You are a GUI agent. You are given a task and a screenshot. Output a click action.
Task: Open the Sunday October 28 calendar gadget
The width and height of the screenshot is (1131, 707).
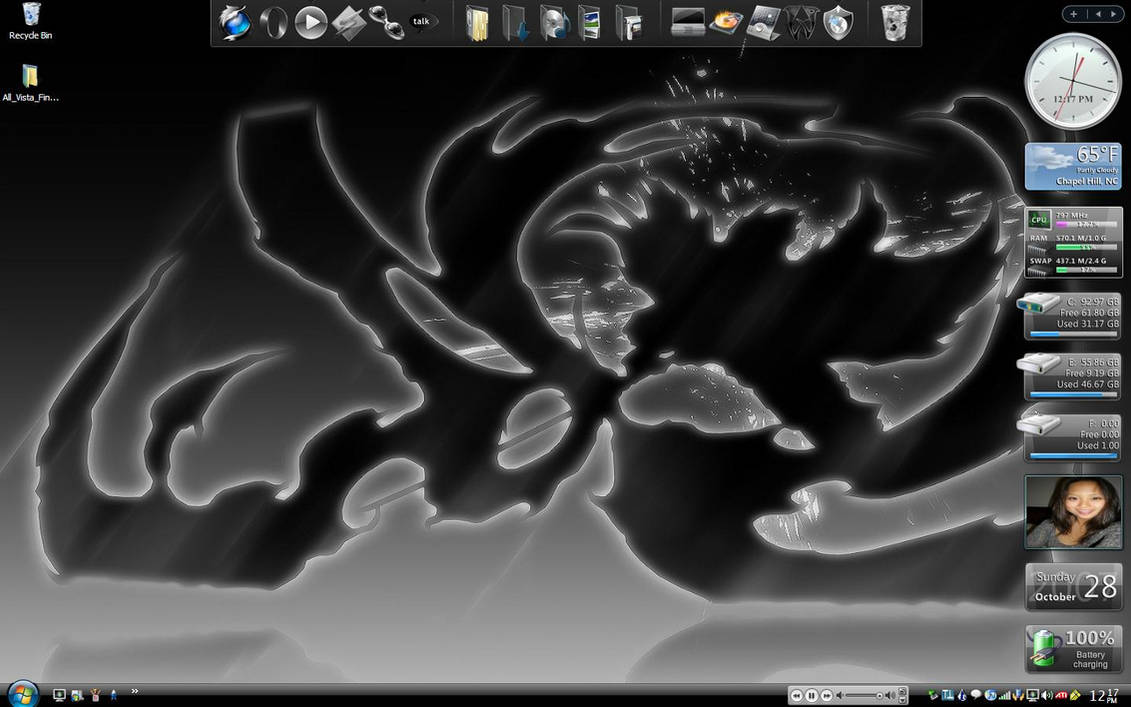click(x=1073, y=587)
